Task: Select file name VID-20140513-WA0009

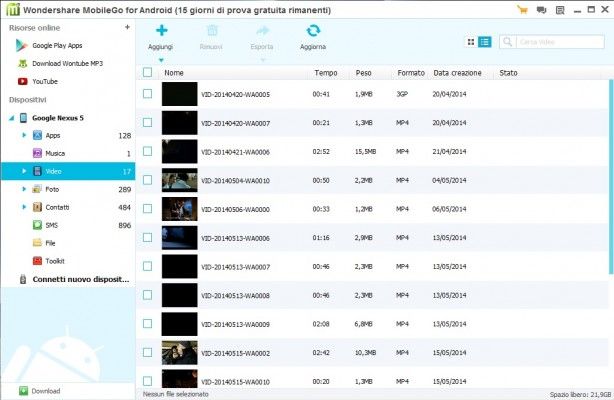Action: tap(235, 324)
